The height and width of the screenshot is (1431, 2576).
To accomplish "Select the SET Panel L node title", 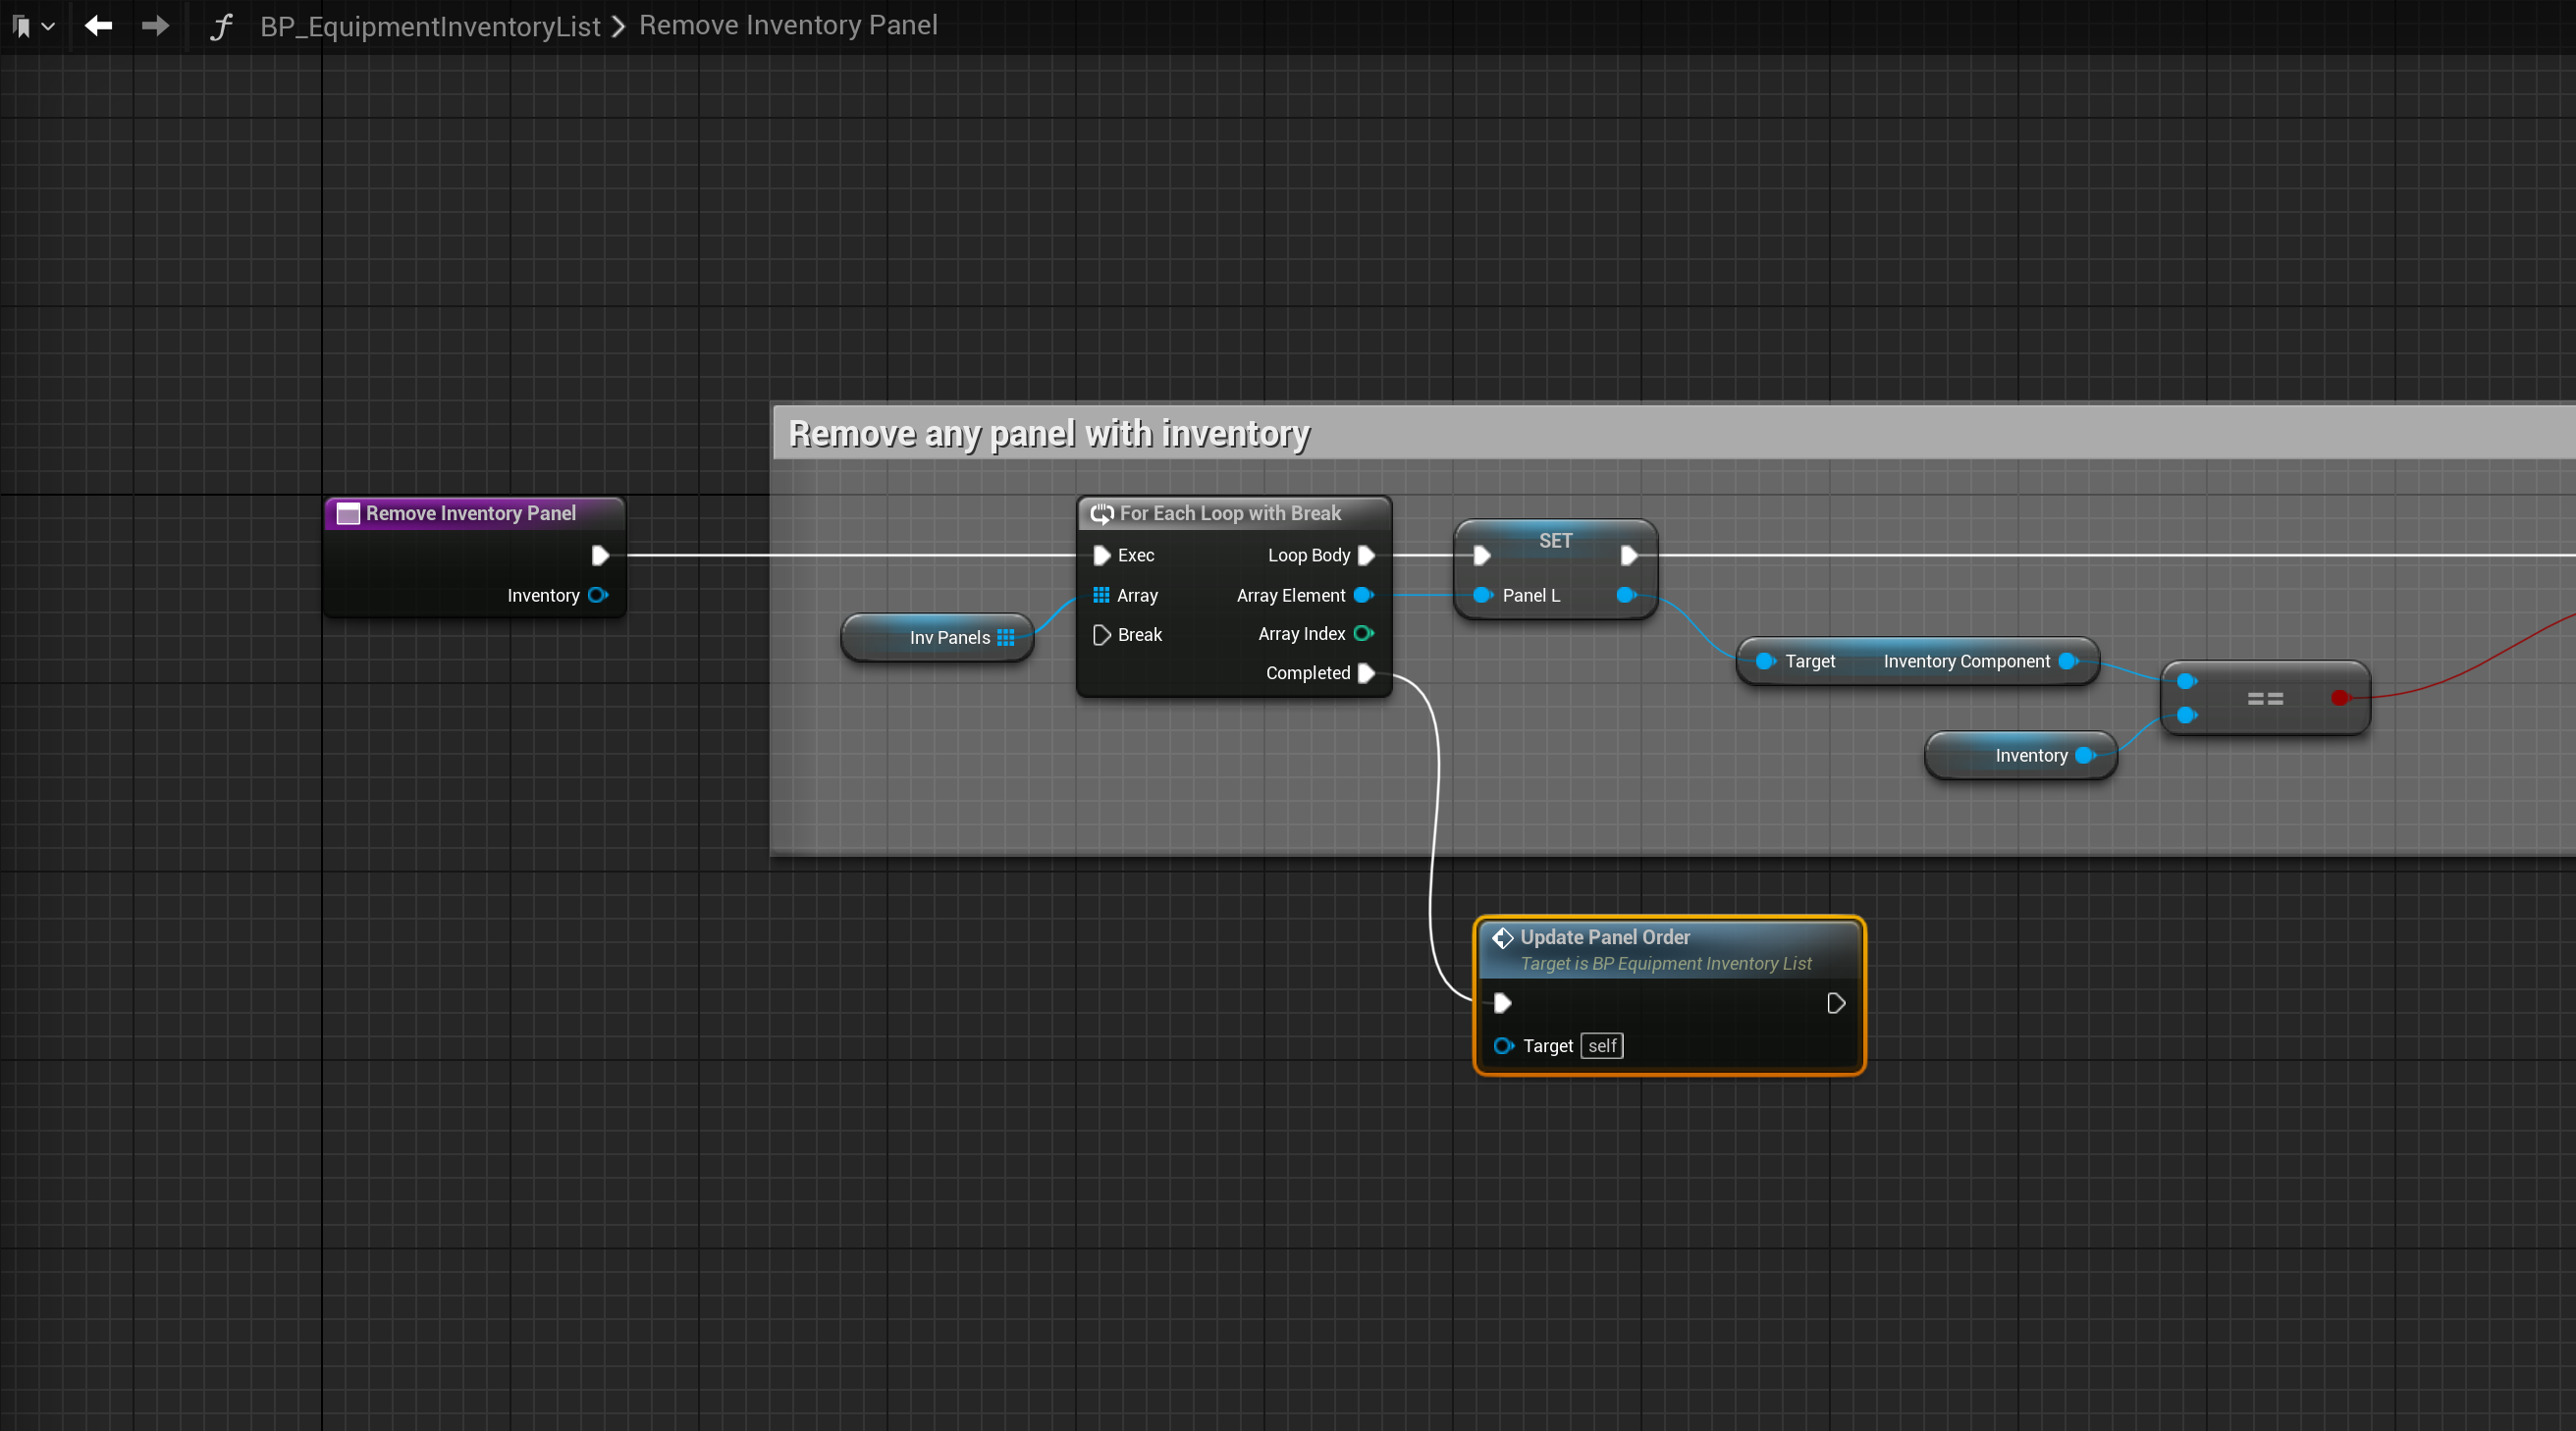I will point(1555,541).
